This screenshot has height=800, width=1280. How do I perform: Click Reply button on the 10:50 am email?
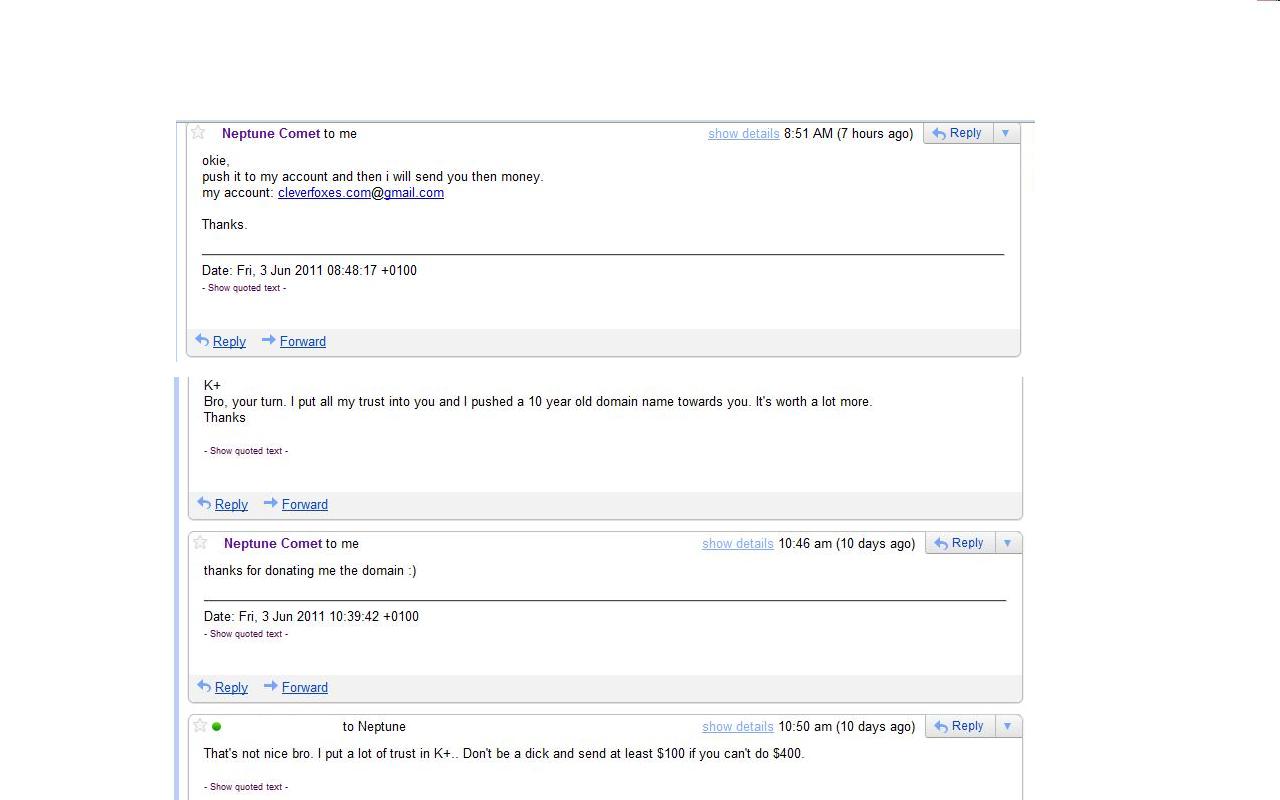pos(959,726)
